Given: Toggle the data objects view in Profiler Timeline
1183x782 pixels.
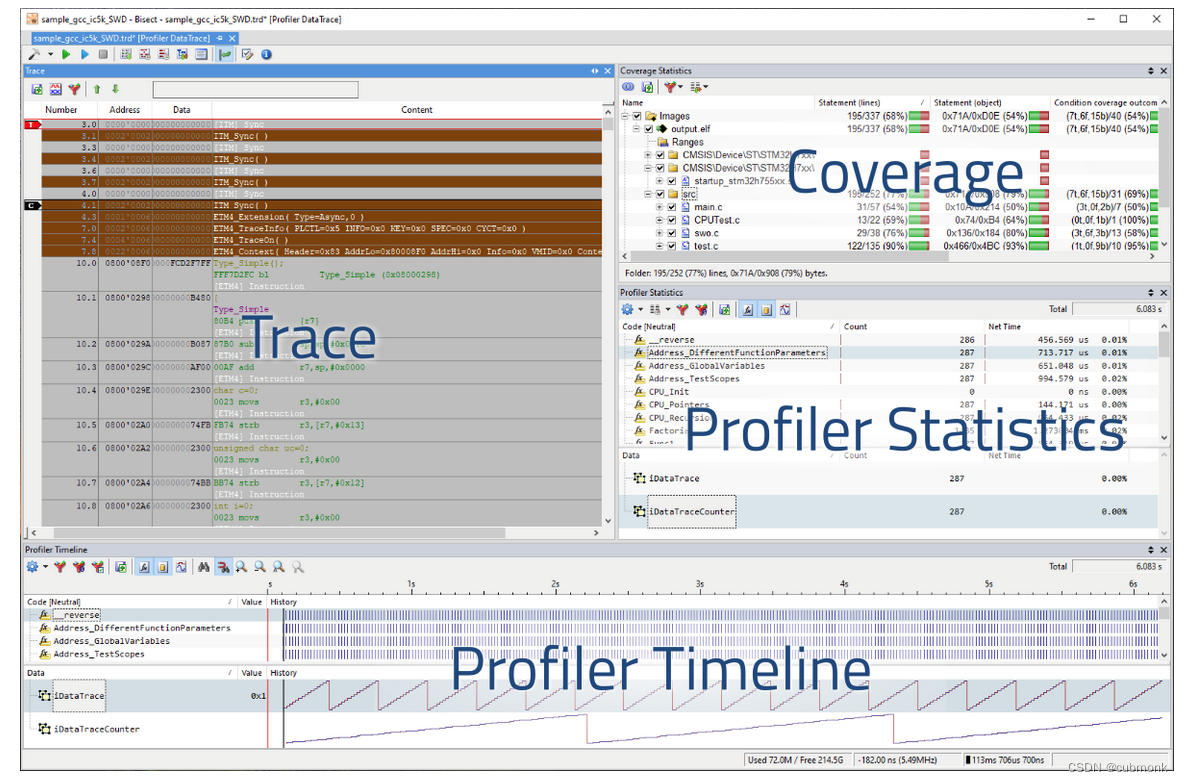Looking at the screenshot, I should pyautogui.click(x=163, y=567).
